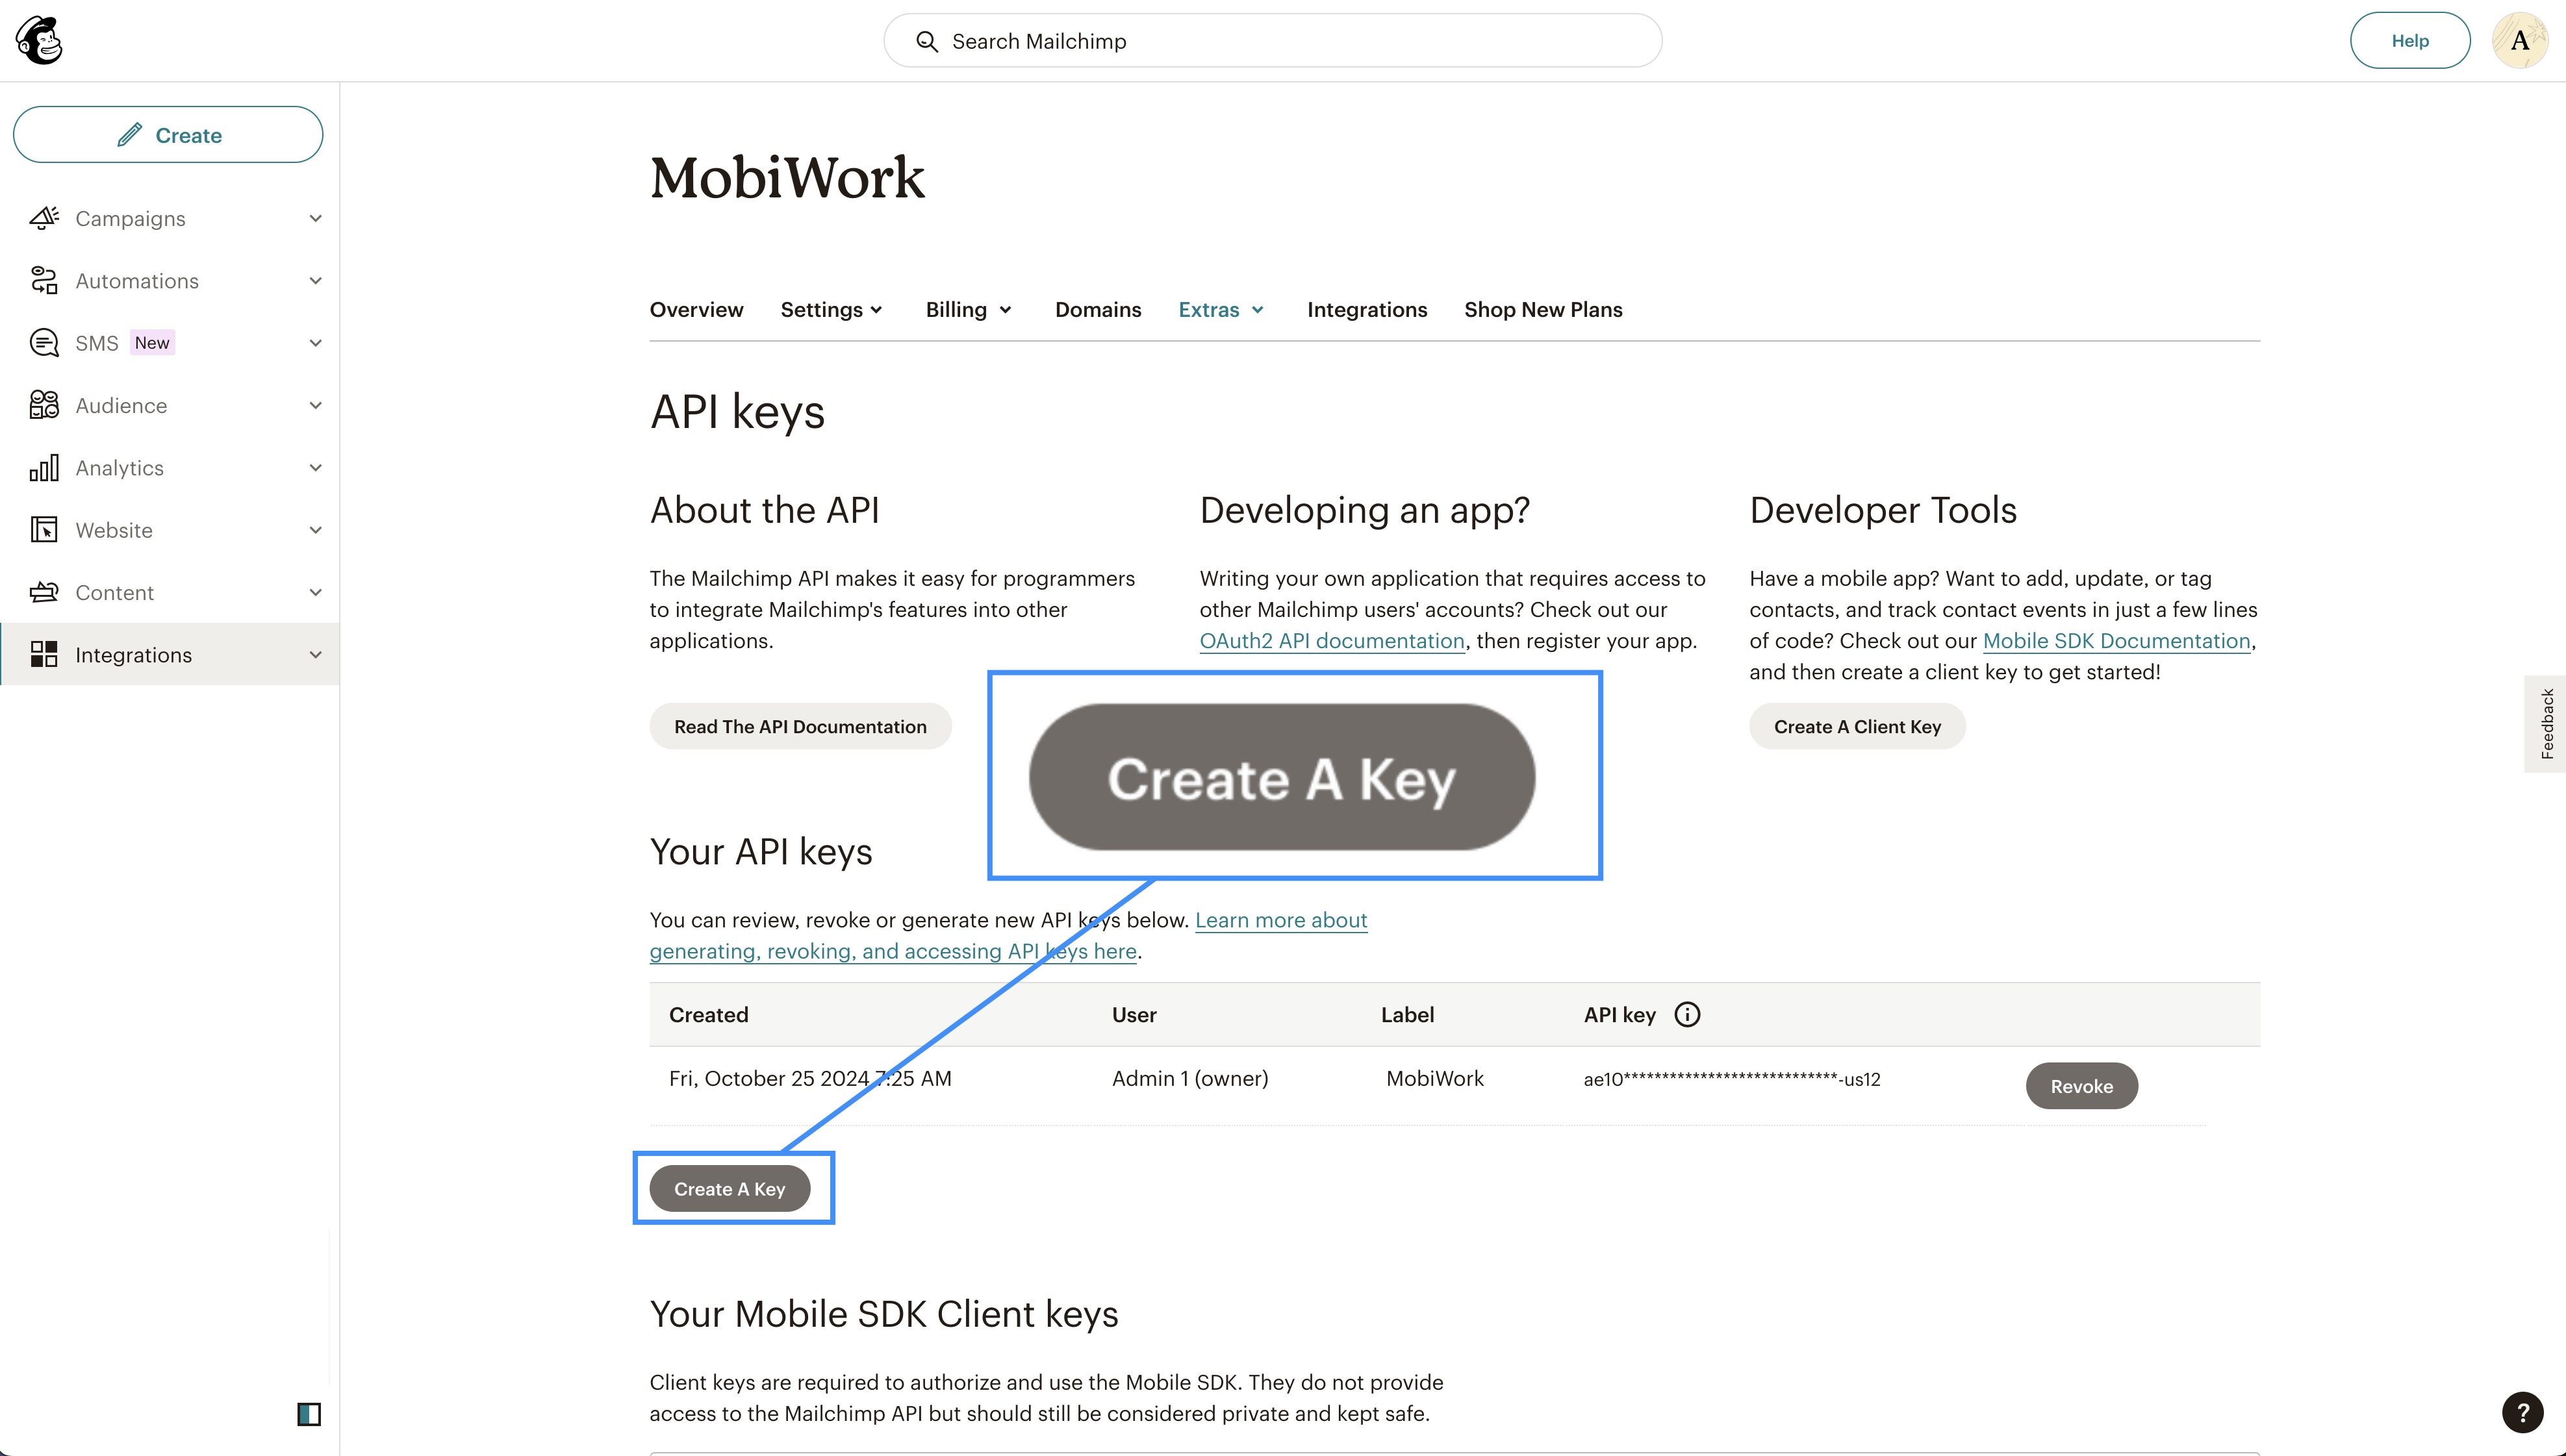
Task: Expand the SMS menu chevron
Action: click(316, 343)
